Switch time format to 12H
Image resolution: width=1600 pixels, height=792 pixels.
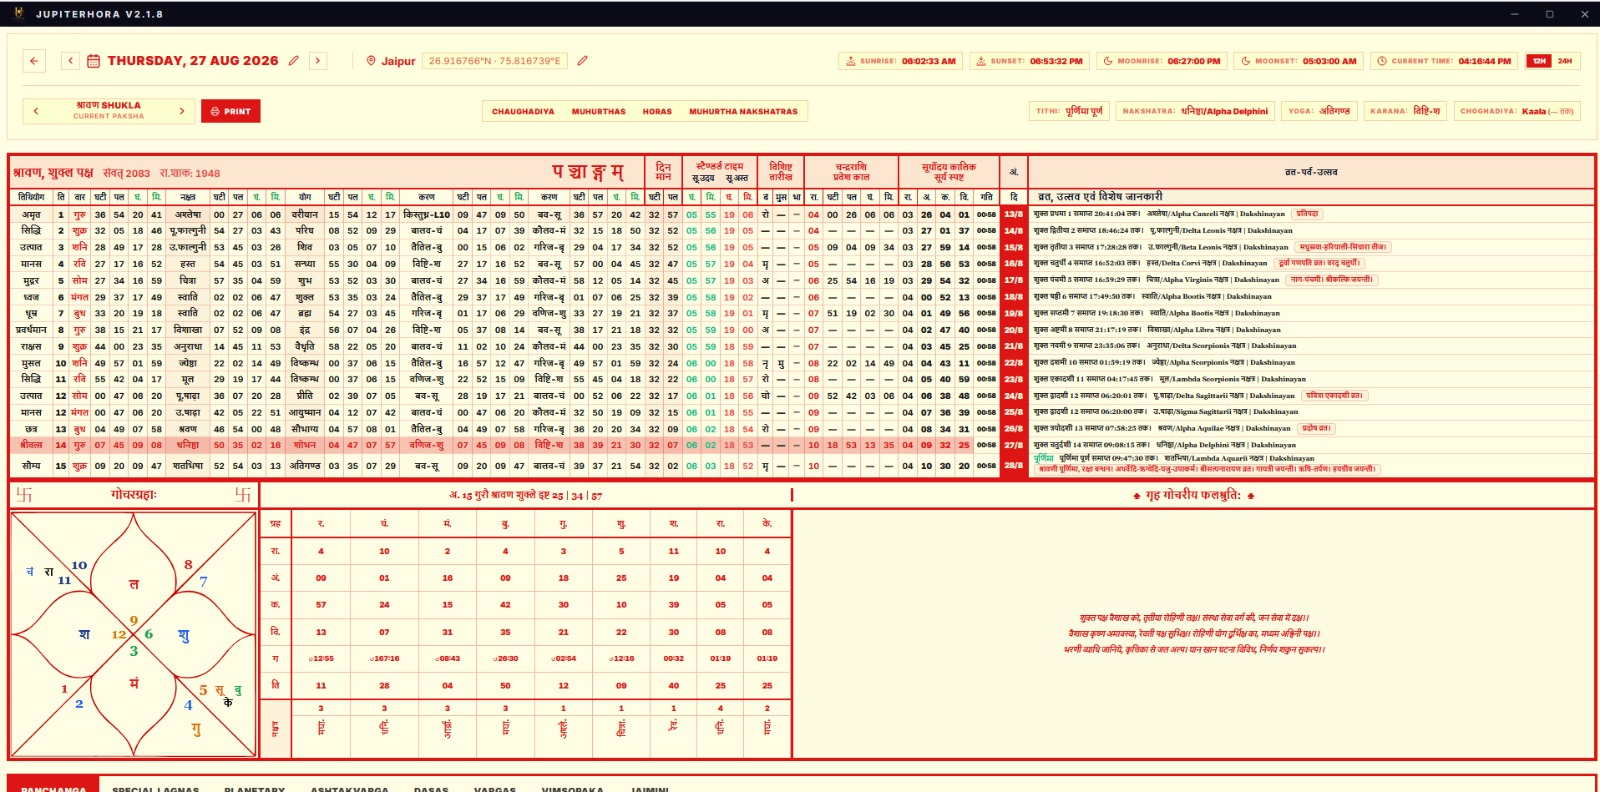click(x=1539, y=61)
